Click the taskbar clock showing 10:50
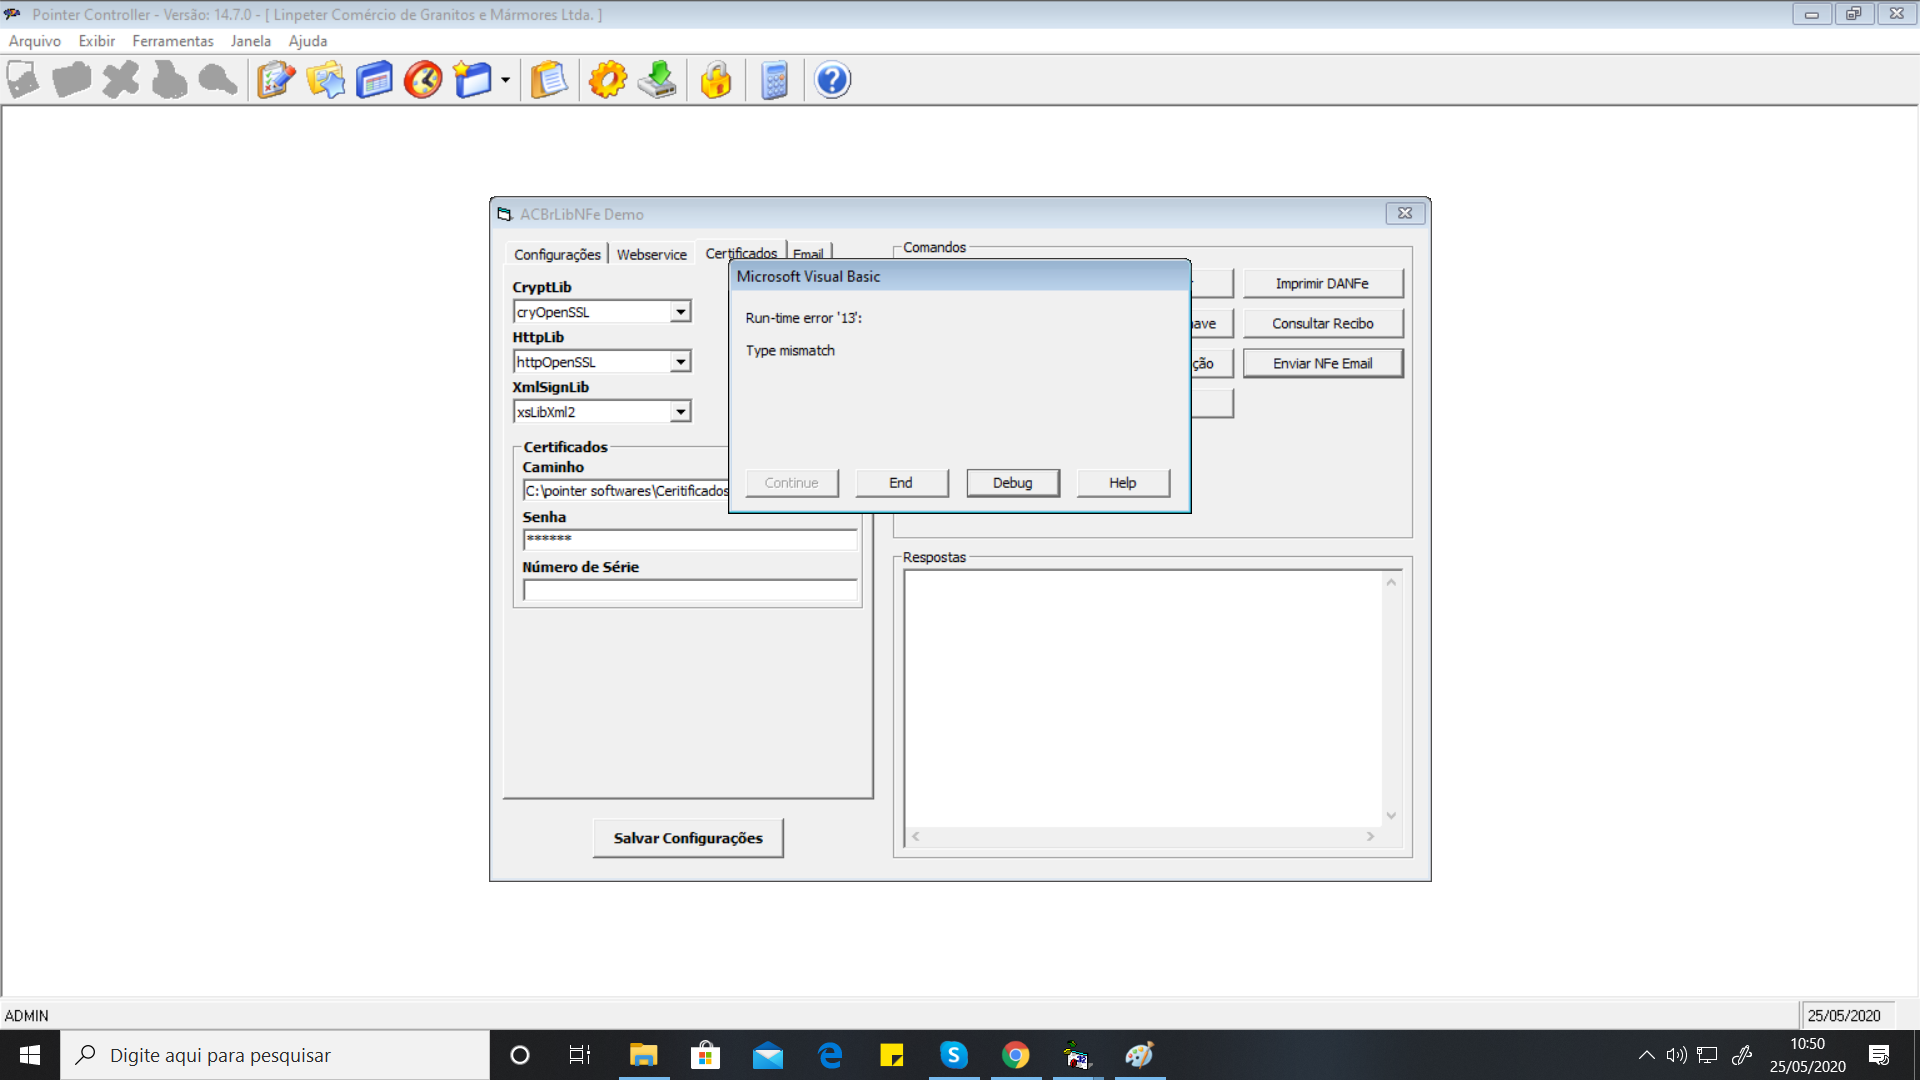 coord(1807,1055)
